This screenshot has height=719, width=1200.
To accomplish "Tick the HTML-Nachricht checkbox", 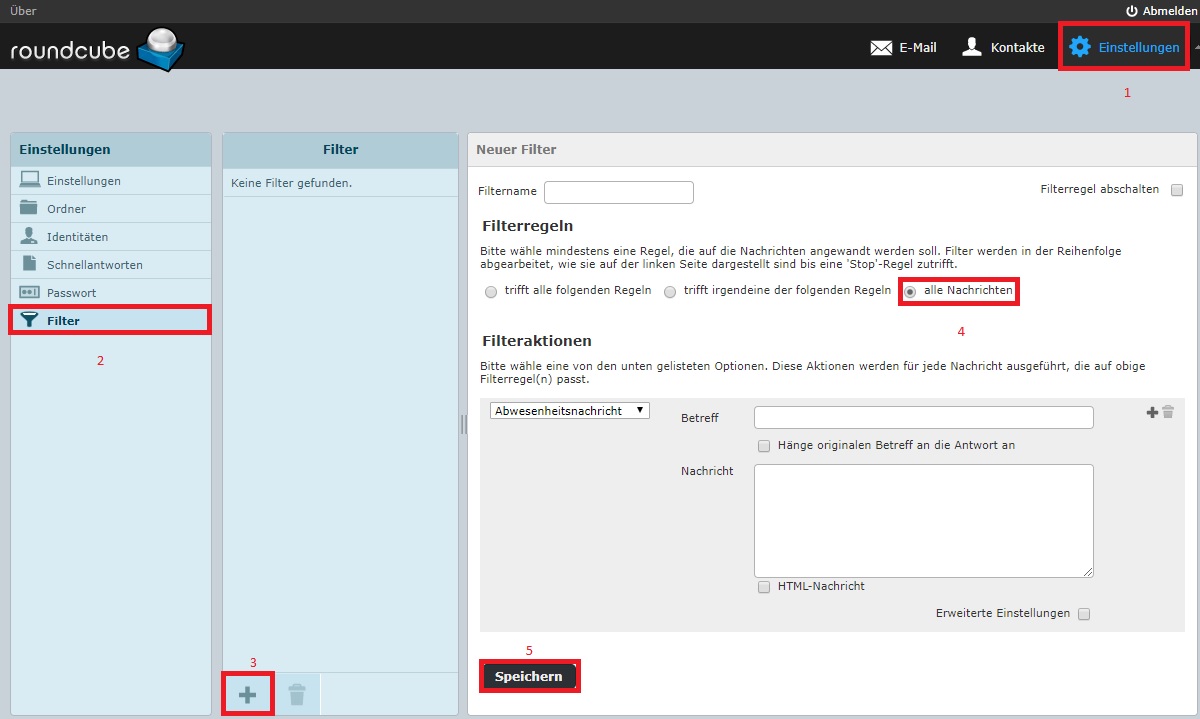I will coord(764,587).
